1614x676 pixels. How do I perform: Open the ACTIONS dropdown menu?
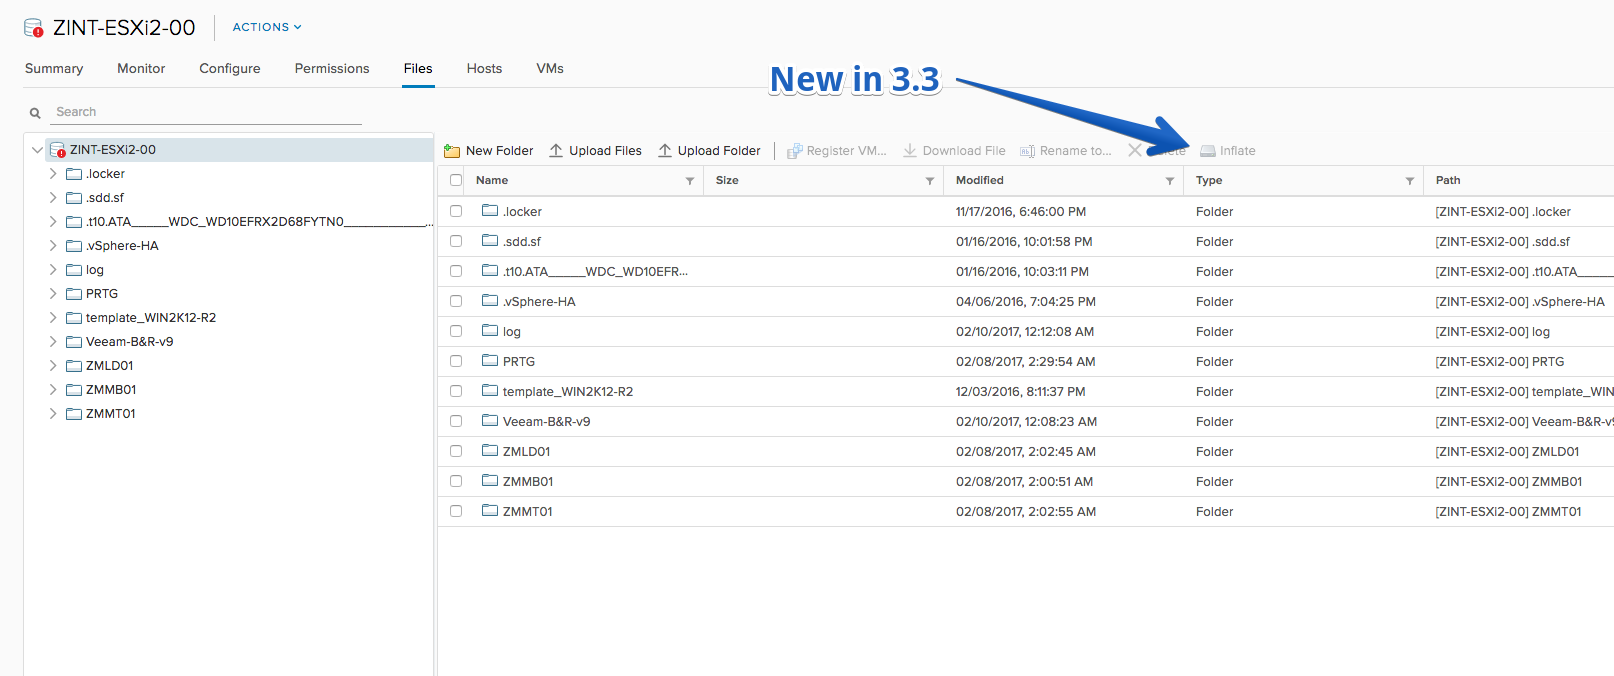267,27
